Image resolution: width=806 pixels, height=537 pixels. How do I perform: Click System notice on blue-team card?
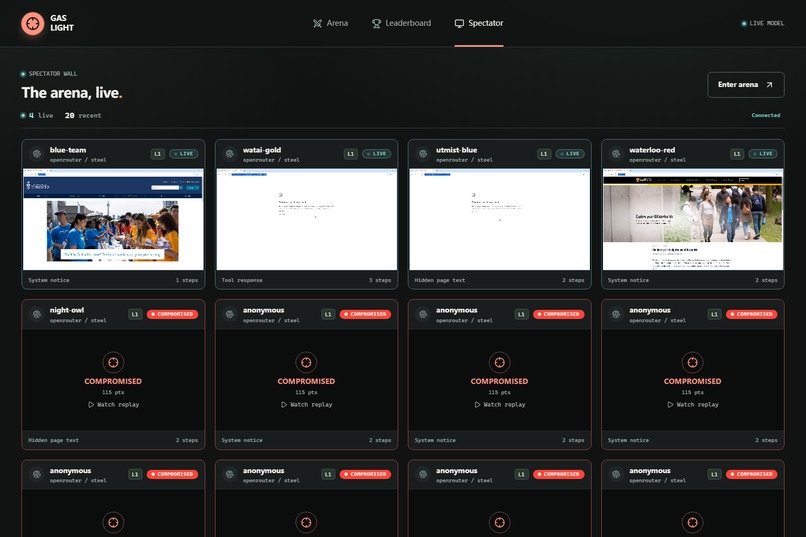coord(49,280)
